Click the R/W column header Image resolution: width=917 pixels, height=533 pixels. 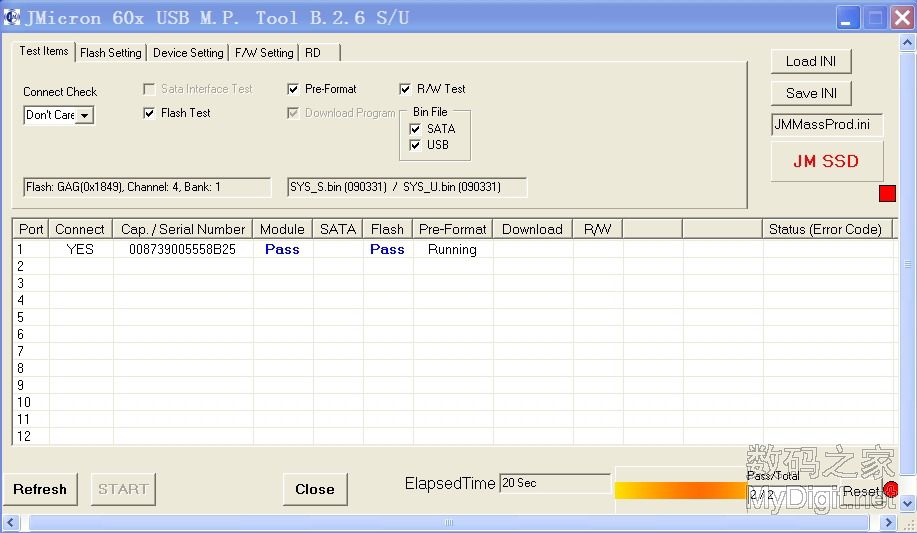coord(598,229)
